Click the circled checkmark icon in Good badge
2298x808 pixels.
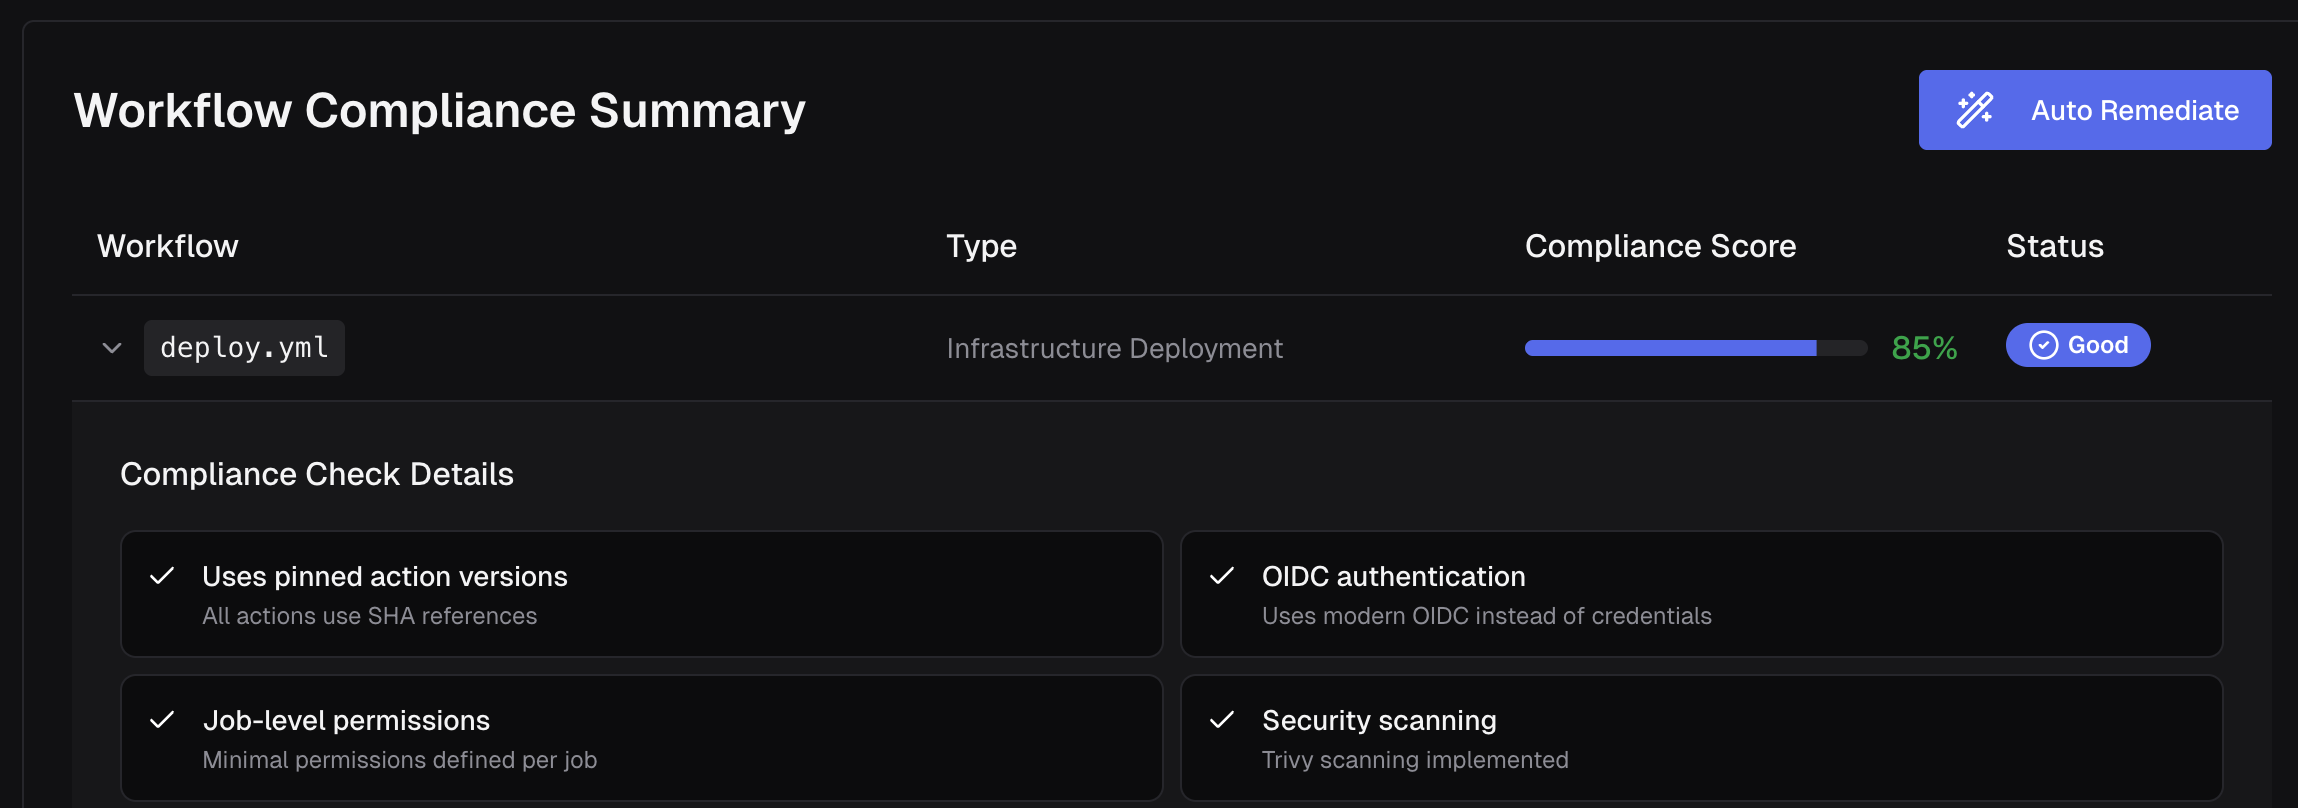(x=2043, y=345)
